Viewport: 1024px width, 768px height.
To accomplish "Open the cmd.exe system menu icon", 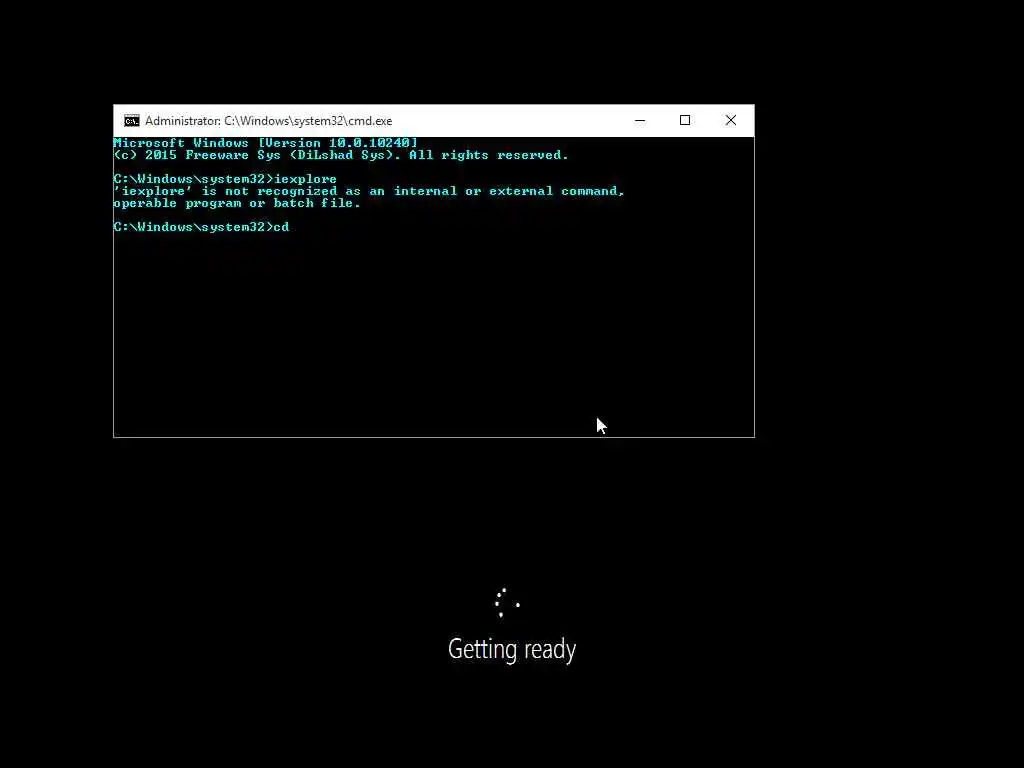I will click(131, 121).
